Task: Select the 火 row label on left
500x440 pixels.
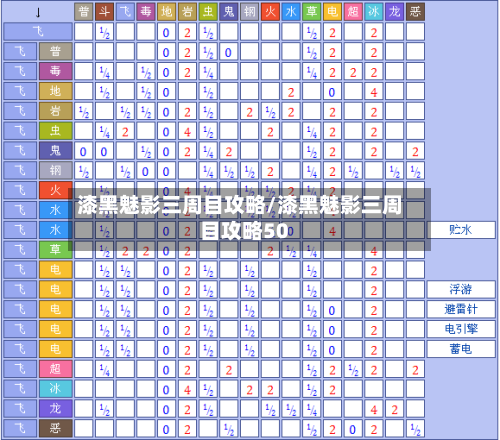Action: coord(55,190)
